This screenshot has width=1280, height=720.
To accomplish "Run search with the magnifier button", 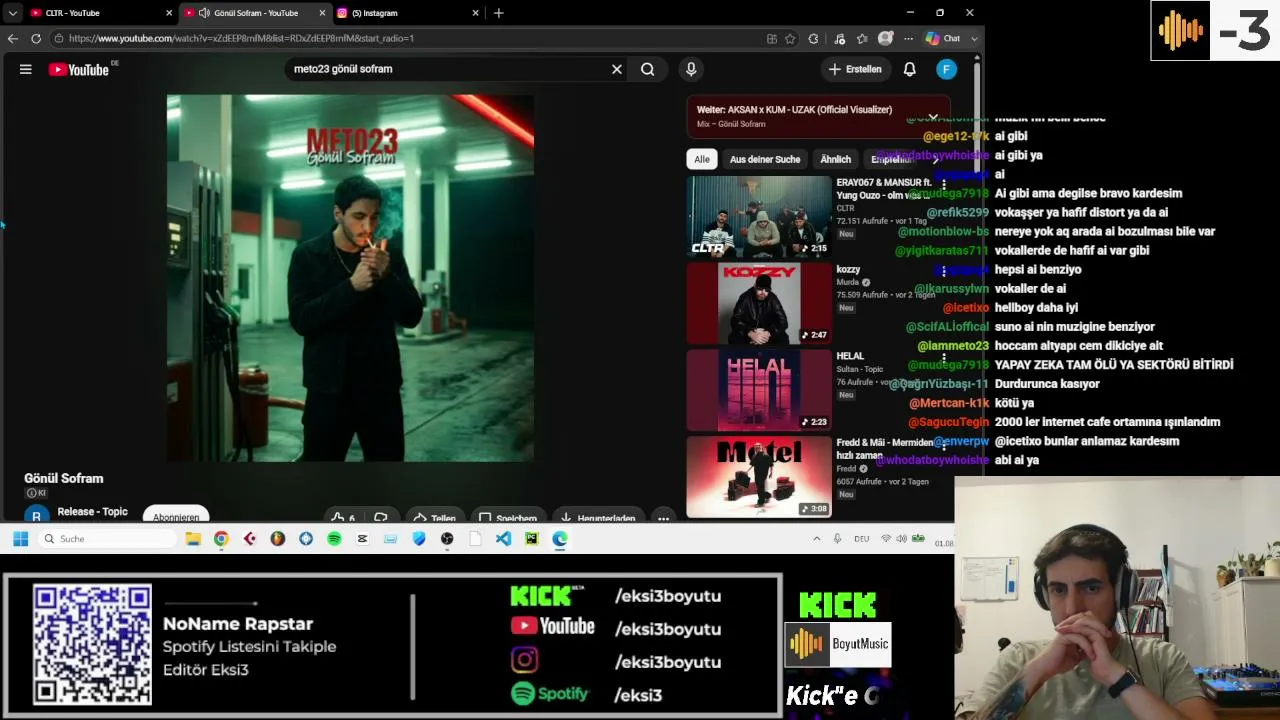I will [x=648, y=69].
